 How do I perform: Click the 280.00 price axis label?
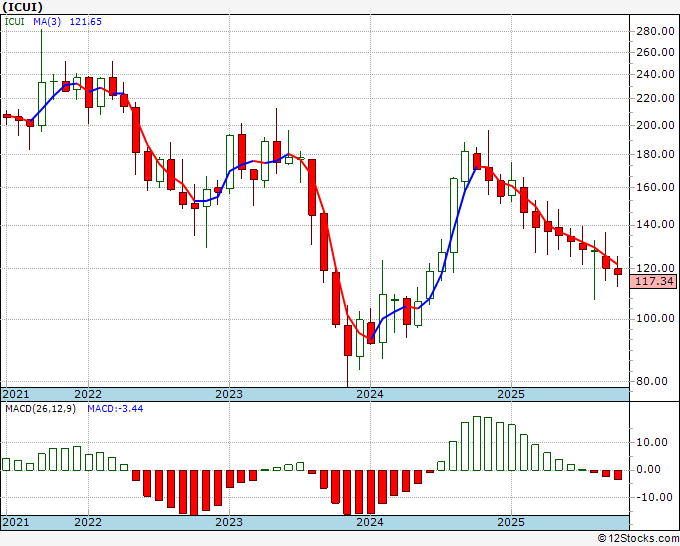point(655,31)
